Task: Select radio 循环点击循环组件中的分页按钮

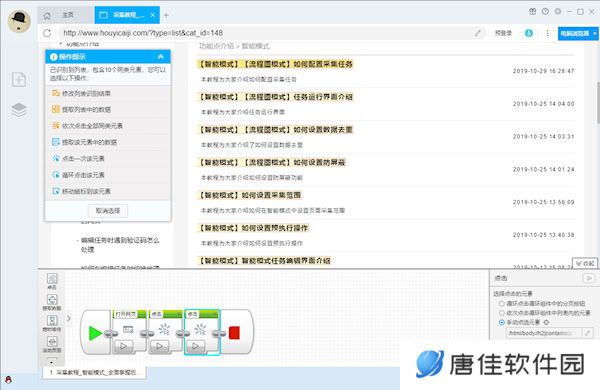Action: (x=502, y=304)
